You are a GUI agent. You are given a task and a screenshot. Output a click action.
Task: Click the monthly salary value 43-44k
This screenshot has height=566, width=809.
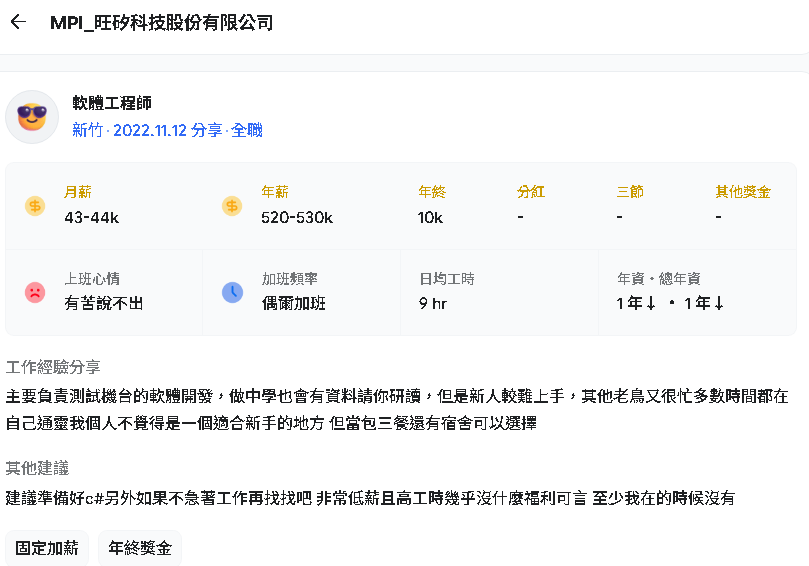[92, 218]
